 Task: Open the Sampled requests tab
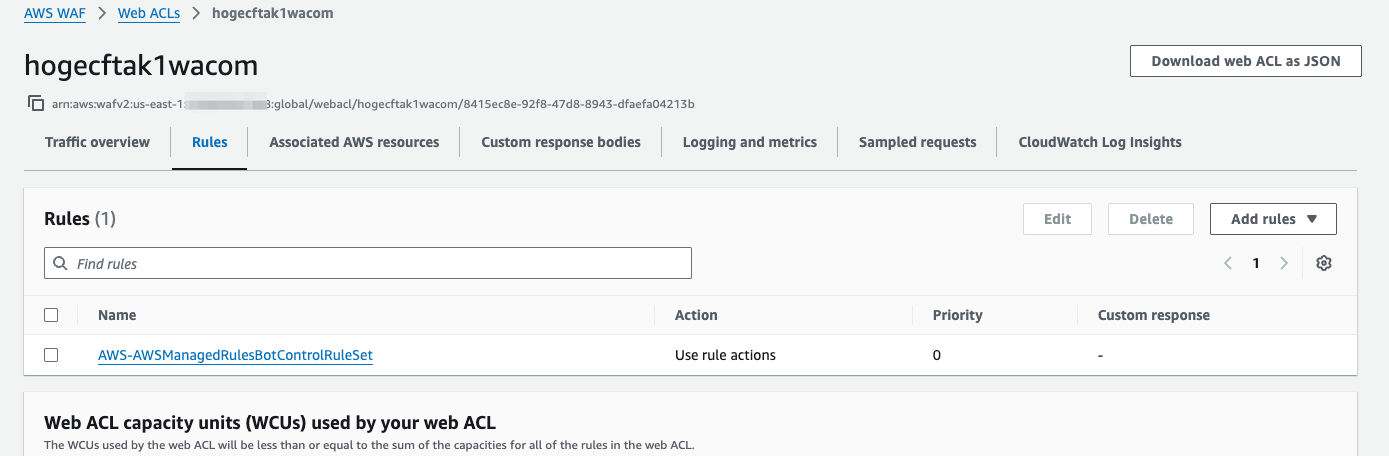[x=917, y=142]
